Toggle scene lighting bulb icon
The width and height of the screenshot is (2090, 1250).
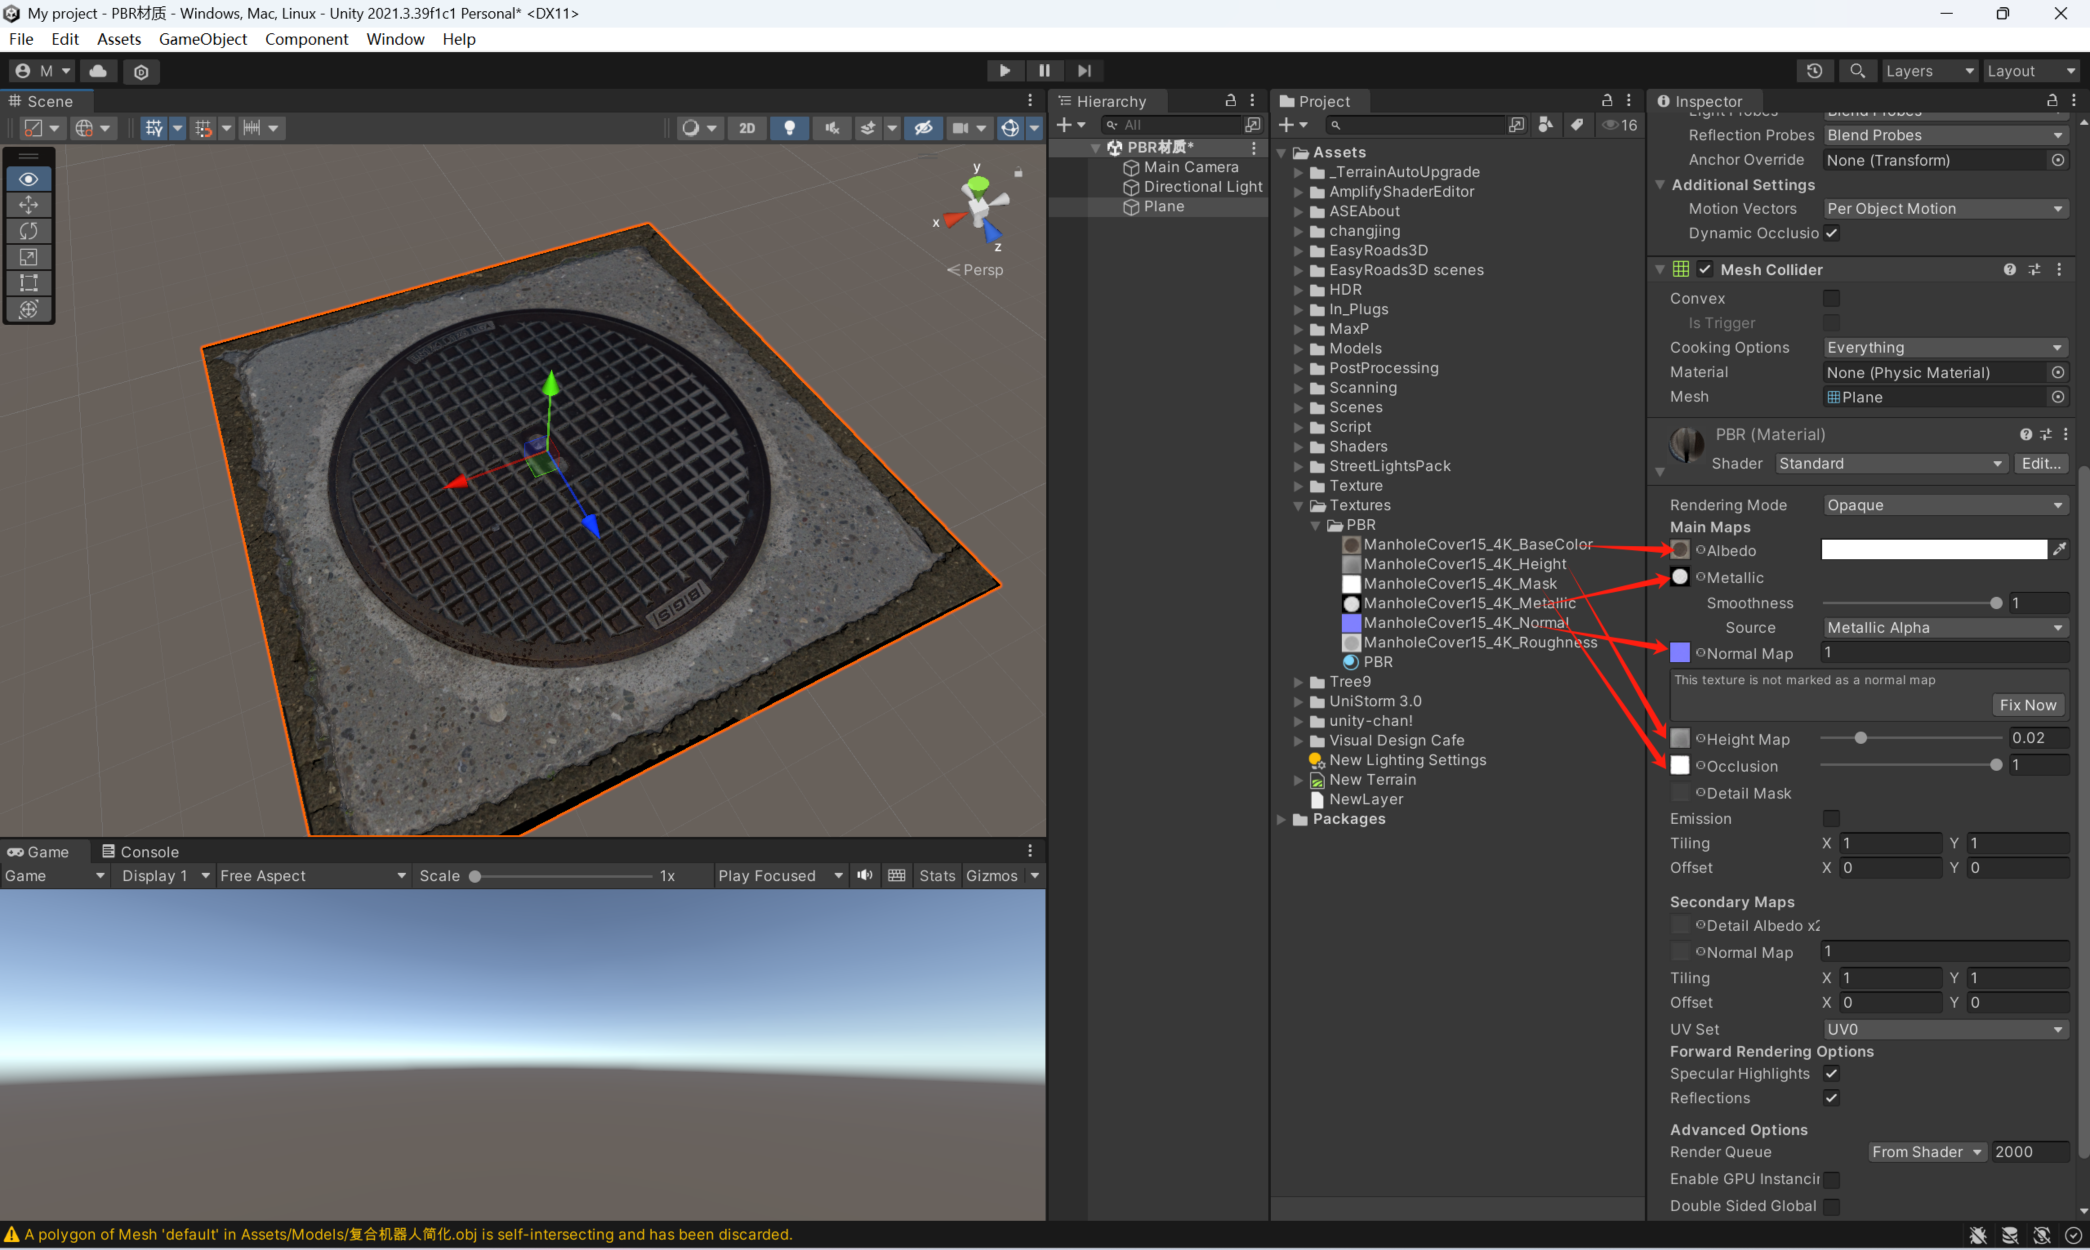coord(789,128)
